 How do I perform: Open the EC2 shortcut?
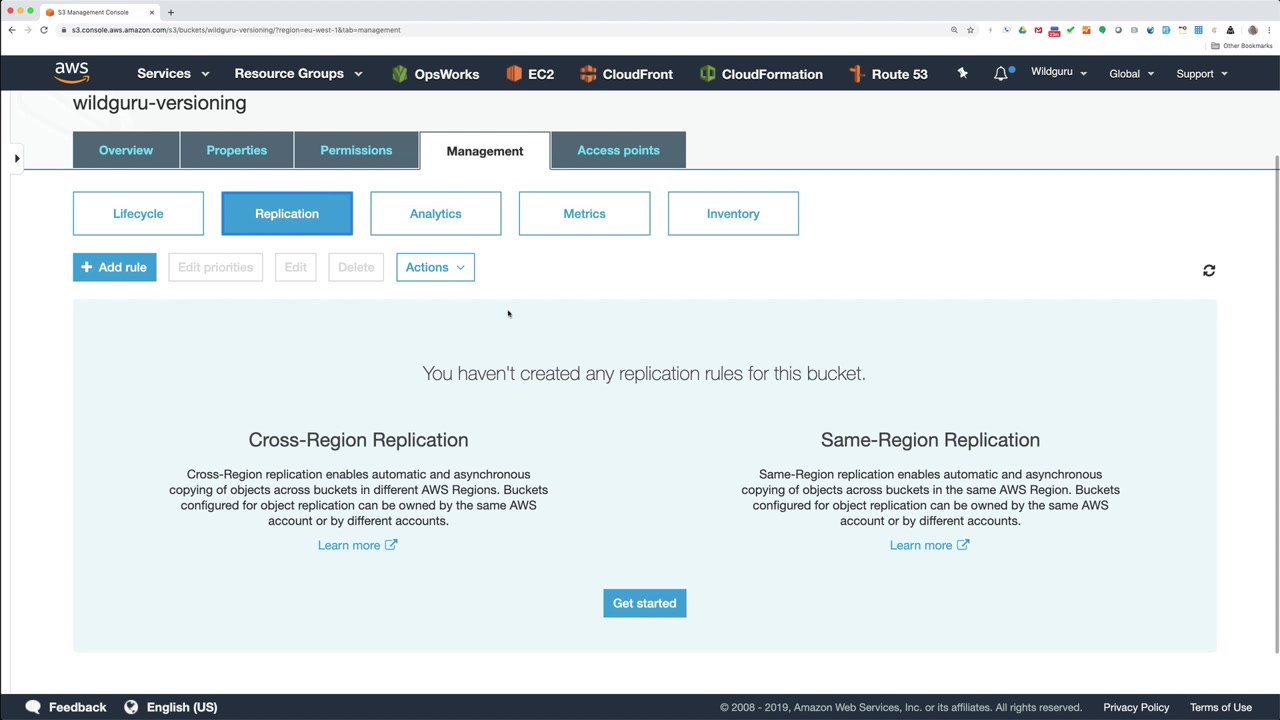coord(530,74)
